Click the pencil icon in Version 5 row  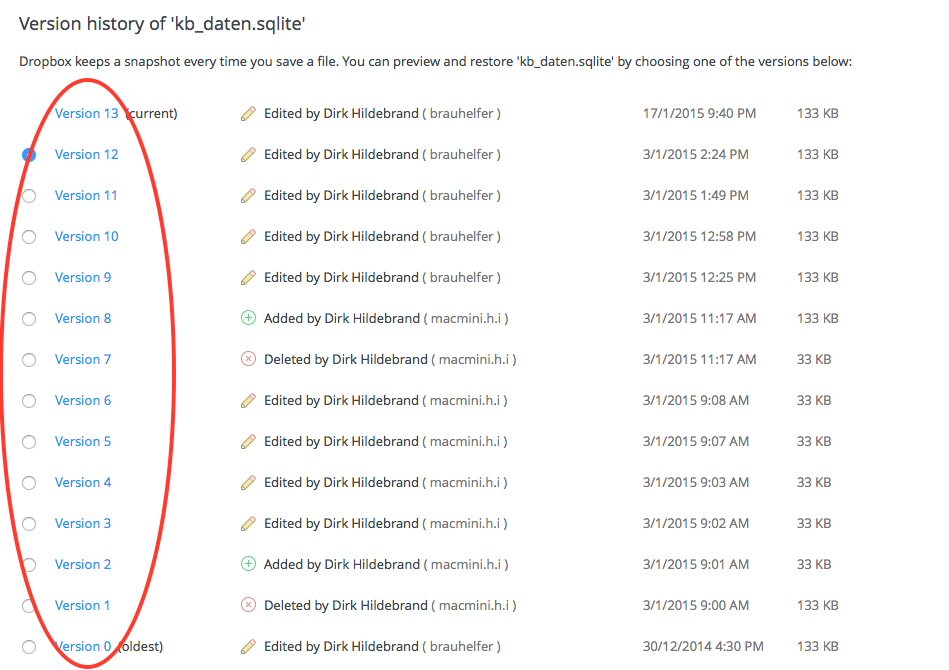point(249,441)
